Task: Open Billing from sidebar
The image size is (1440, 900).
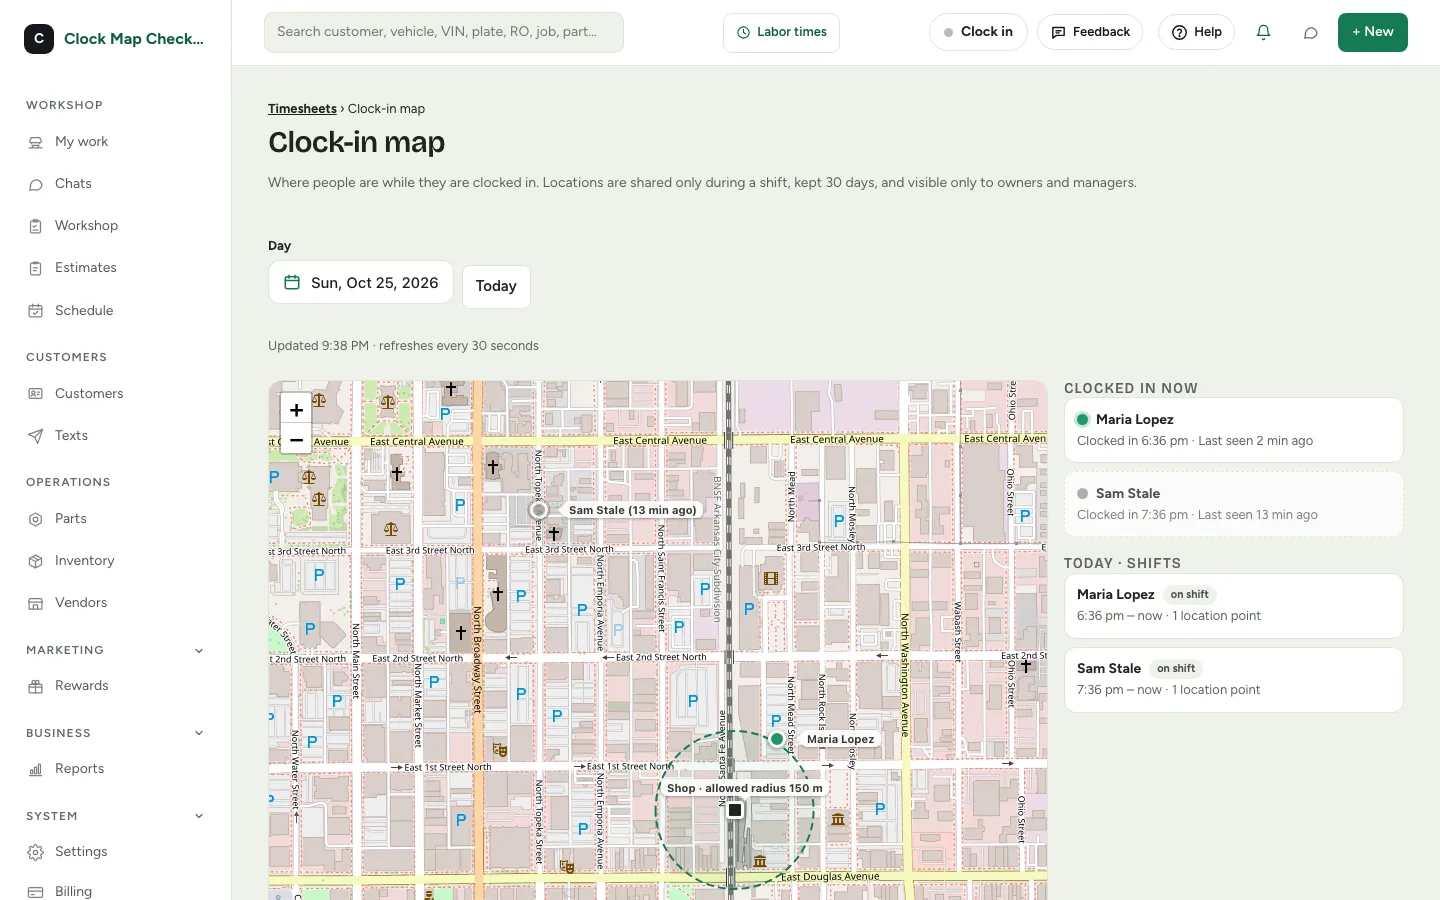Action: click(115, 891)
